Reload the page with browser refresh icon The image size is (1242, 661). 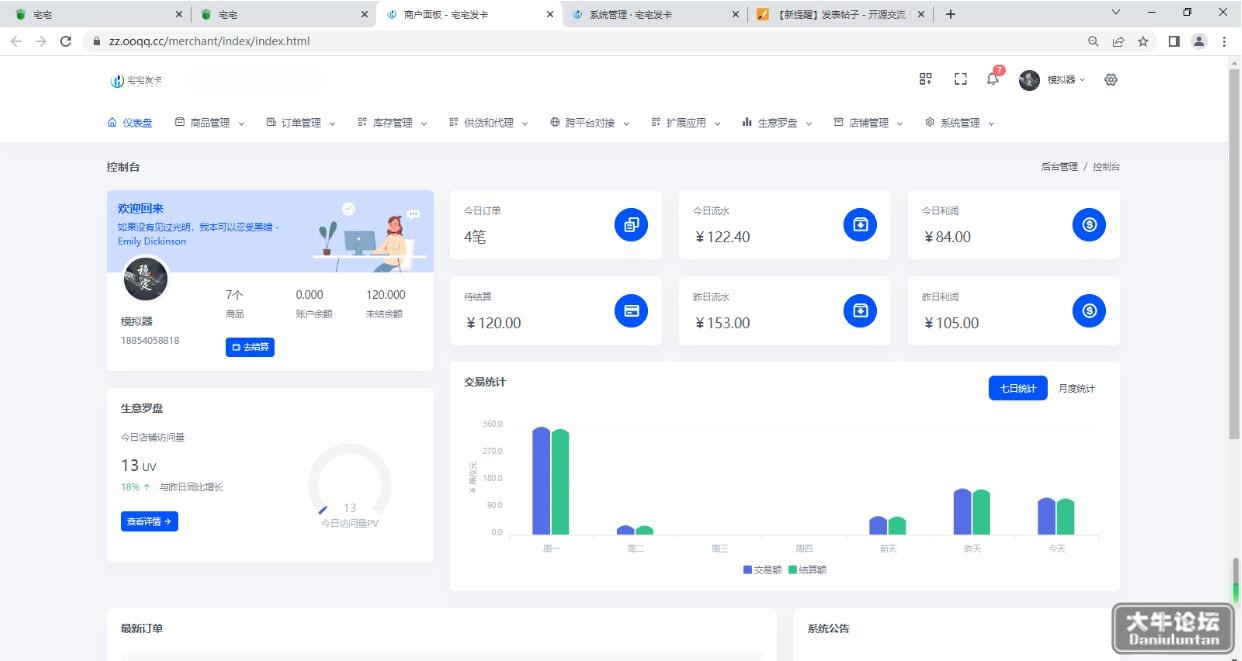click(x=66, y=41)
